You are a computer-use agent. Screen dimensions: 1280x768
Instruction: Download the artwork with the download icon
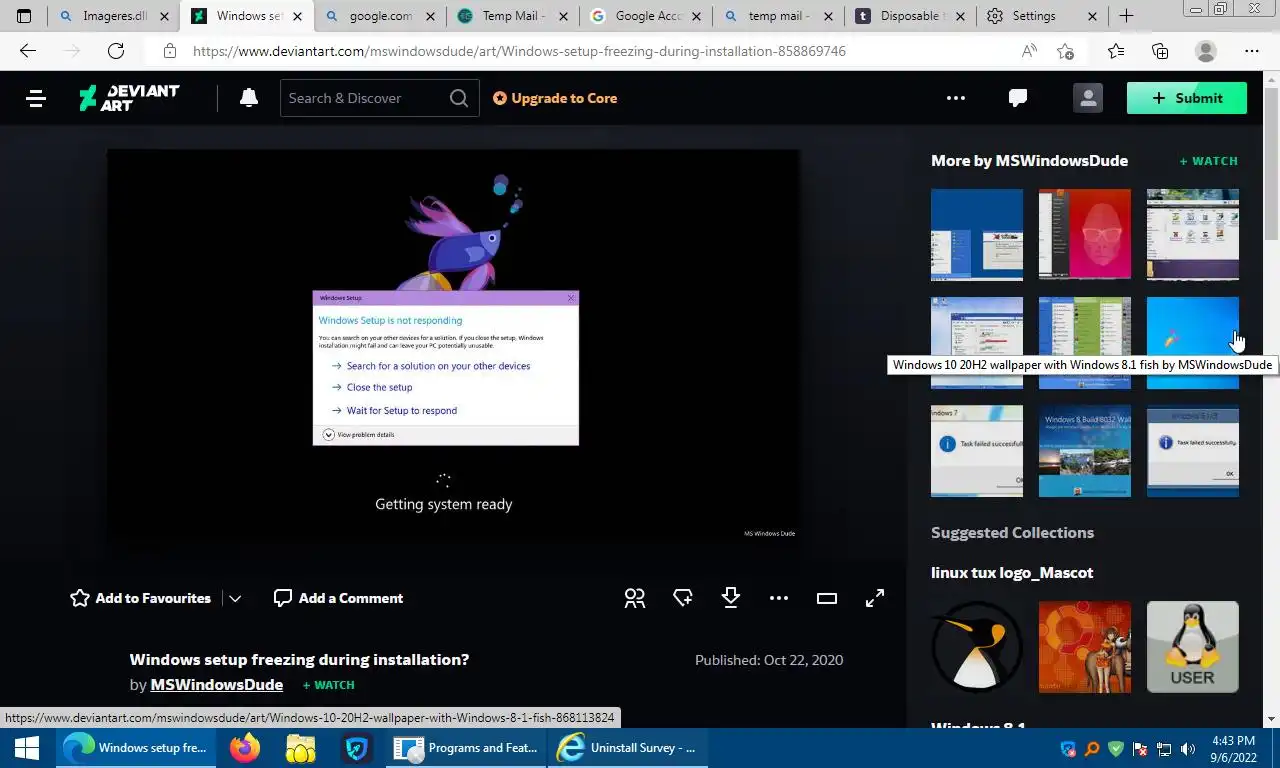tap(731, 598)
